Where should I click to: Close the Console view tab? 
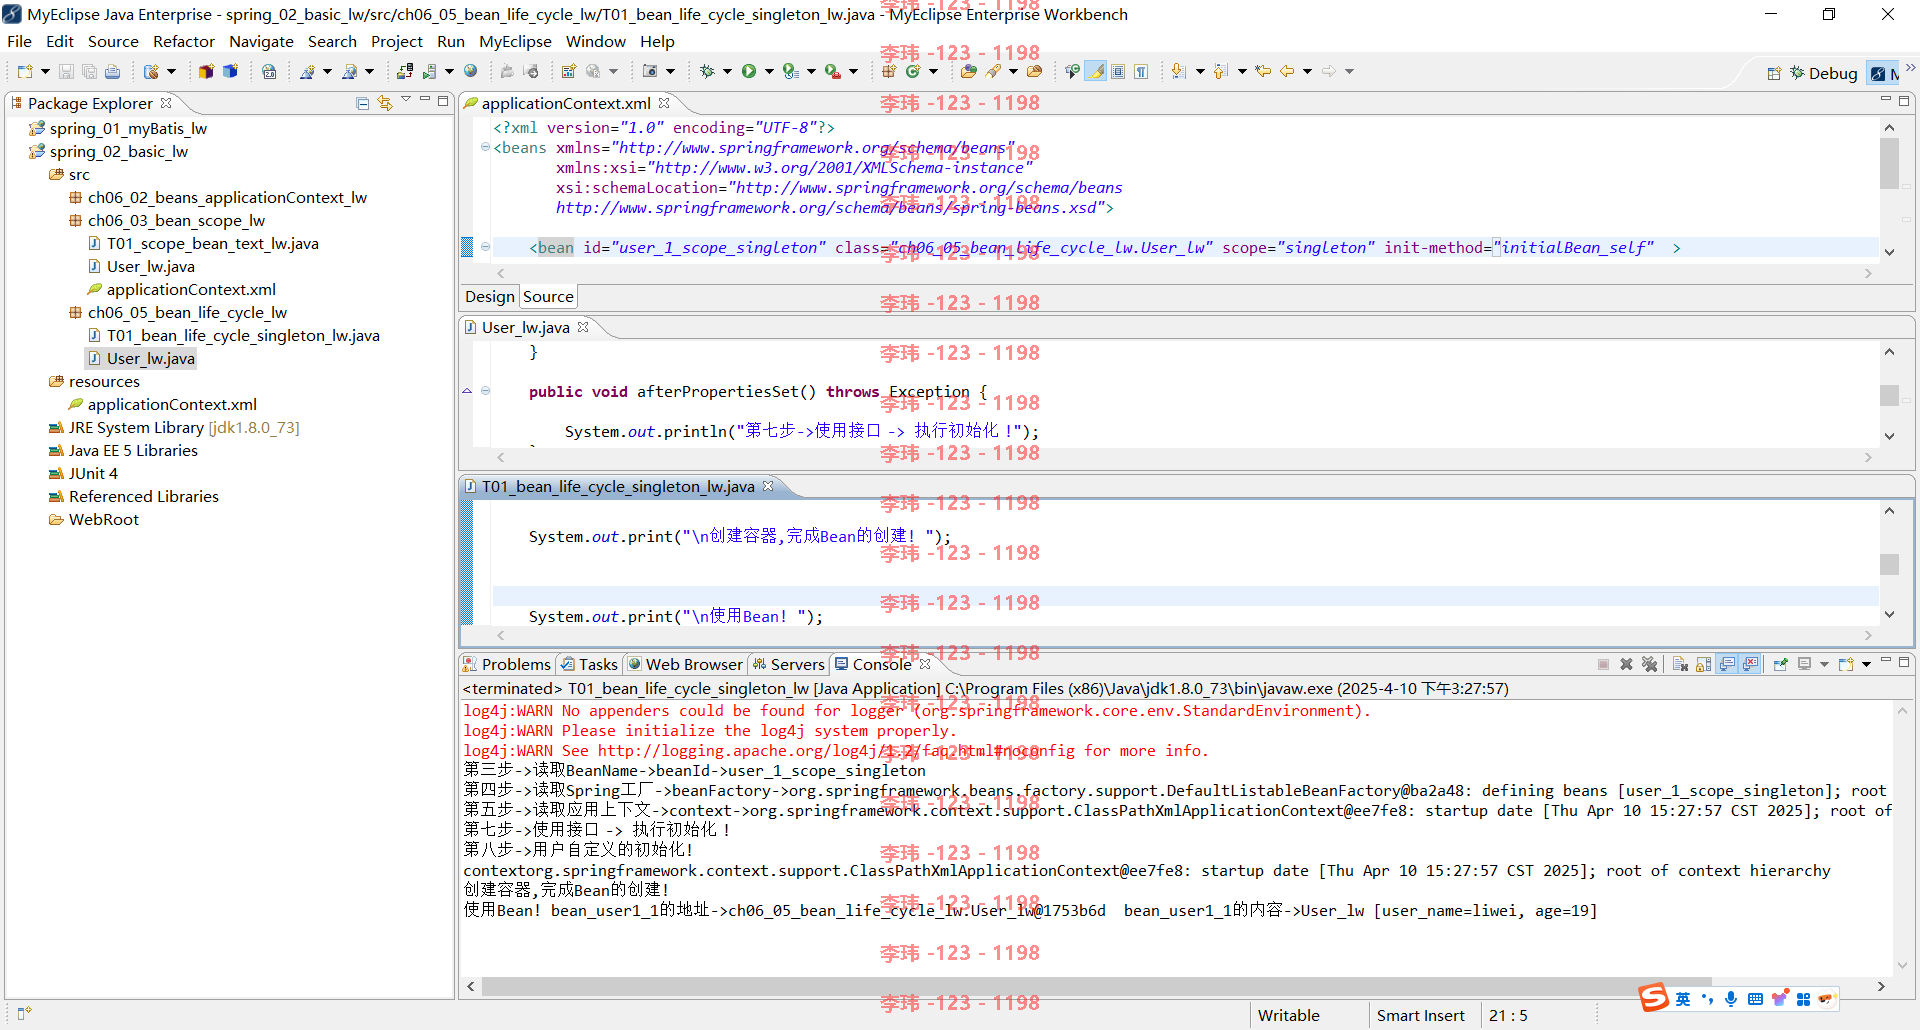(x=925, y=664)
